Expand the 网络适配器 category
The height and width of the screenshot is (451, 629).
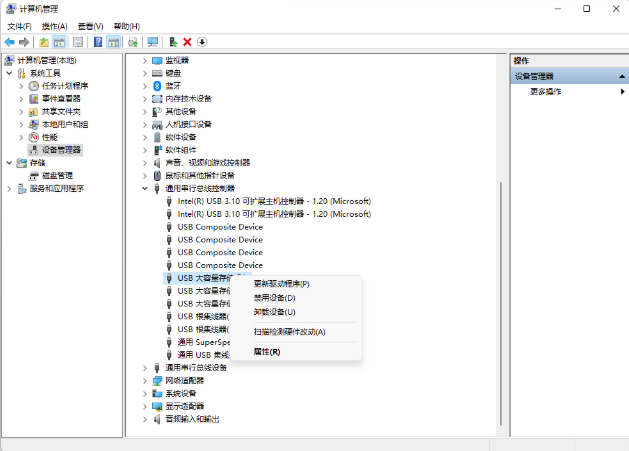(145, 381)
